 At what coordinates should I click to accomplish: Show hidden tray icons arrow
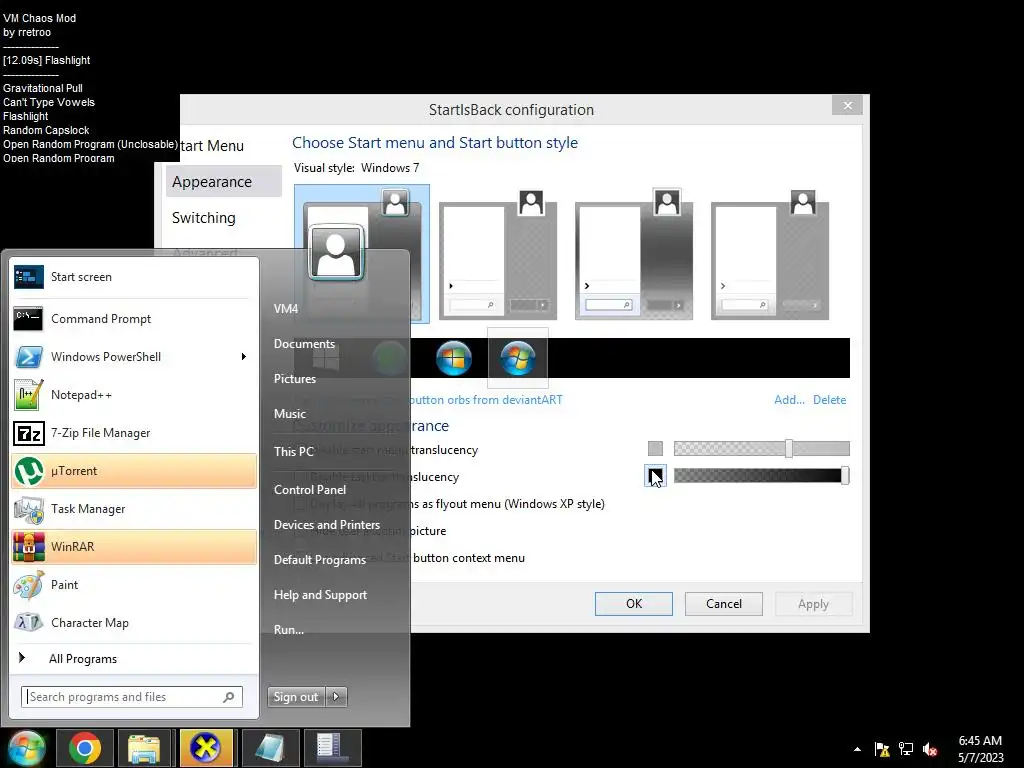click(857, 749)
